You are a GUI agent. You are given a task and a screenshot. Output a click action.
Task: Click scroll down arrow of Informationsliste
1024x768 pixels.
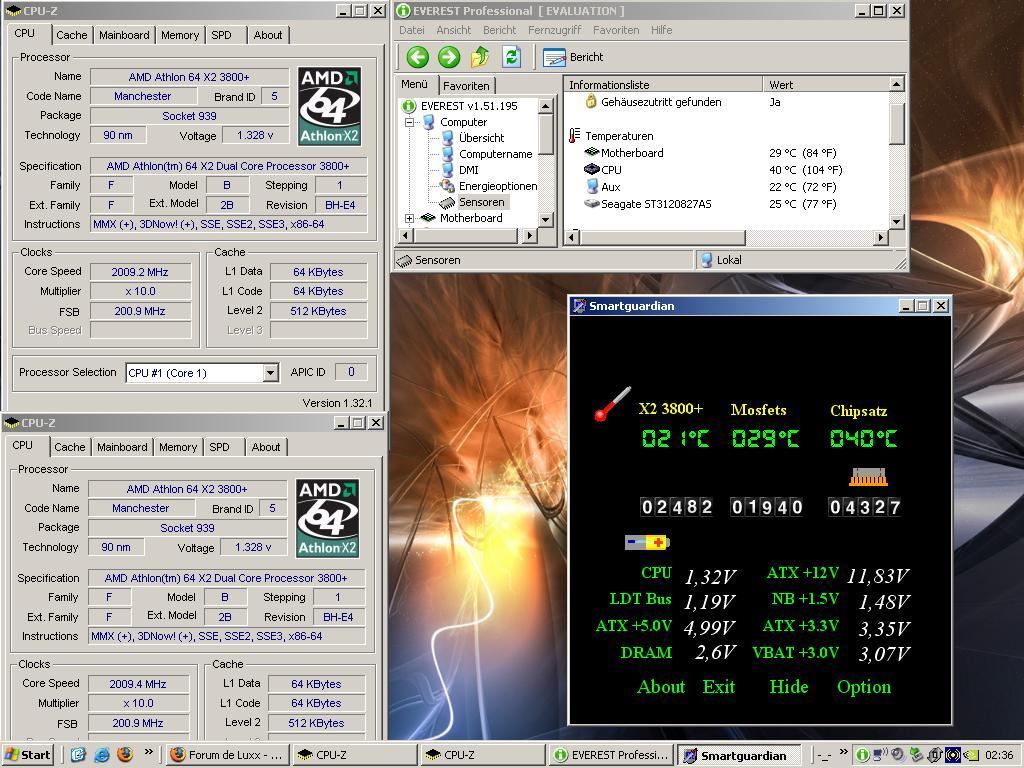point(897,221)
